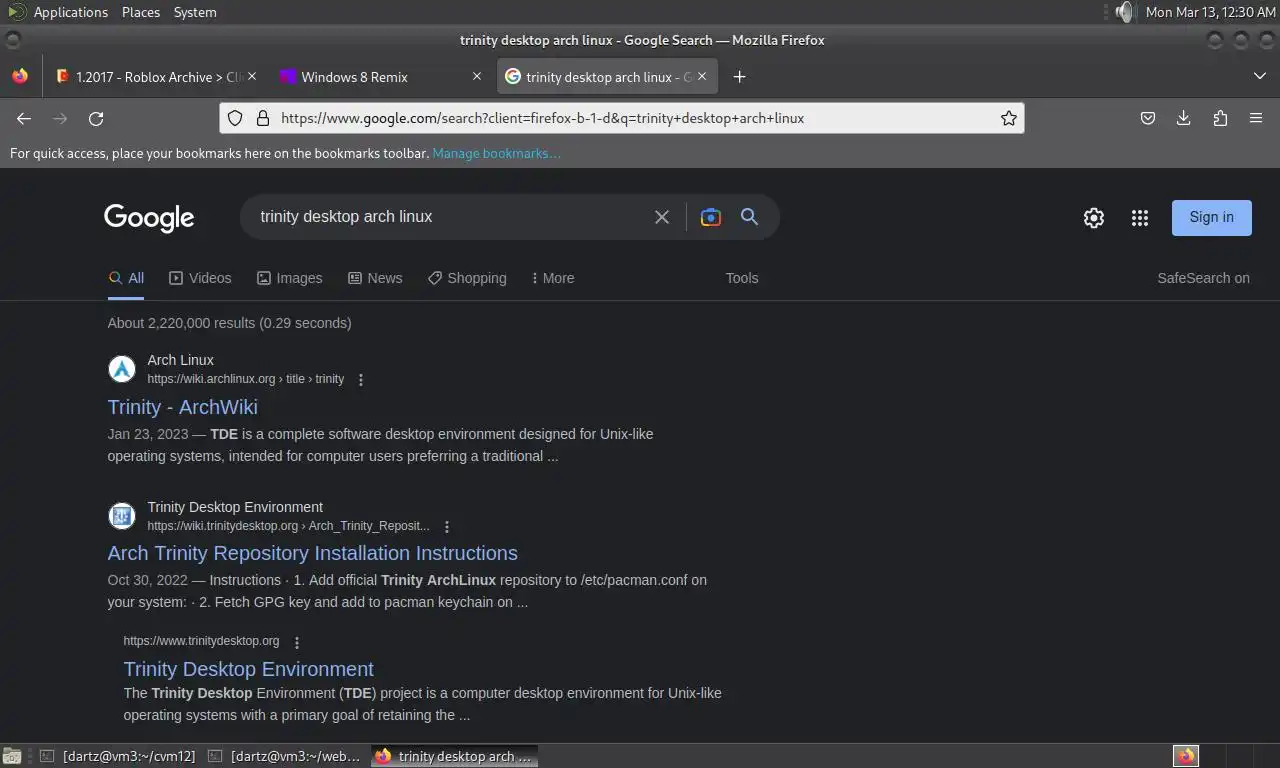Screen dimensions: 1280x768
Task: Open the Places menu
Action: pyautogui.click(x=141, y=12)
